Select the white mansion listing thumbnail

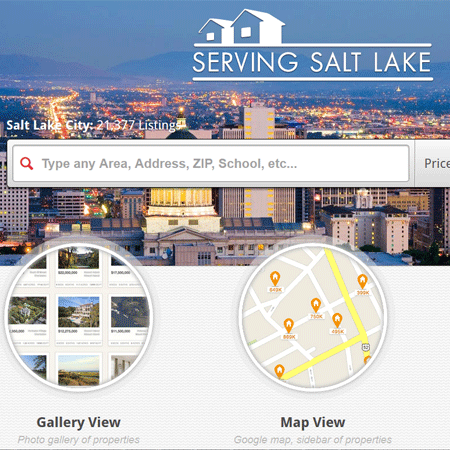[x=79, y=312]
